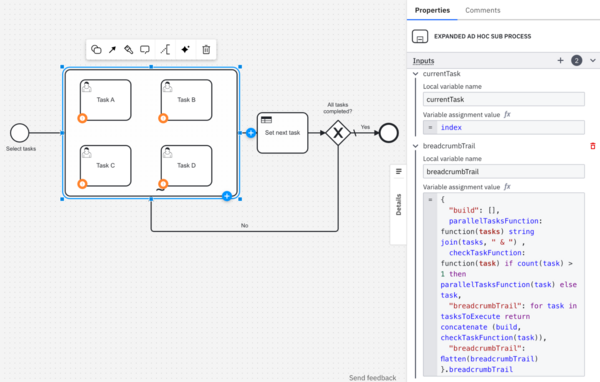Click the Send feedback link

372,378
